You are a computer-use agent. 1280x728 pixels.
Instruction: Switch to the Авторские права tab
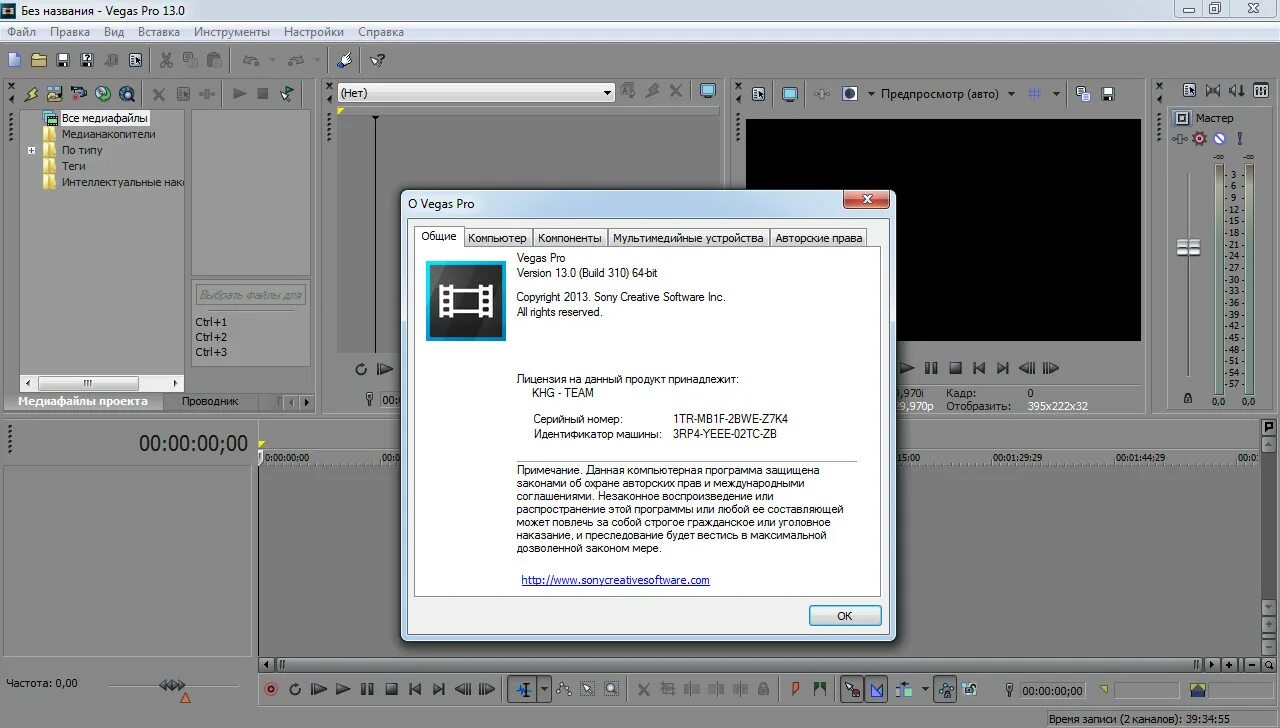coord(819,238)
